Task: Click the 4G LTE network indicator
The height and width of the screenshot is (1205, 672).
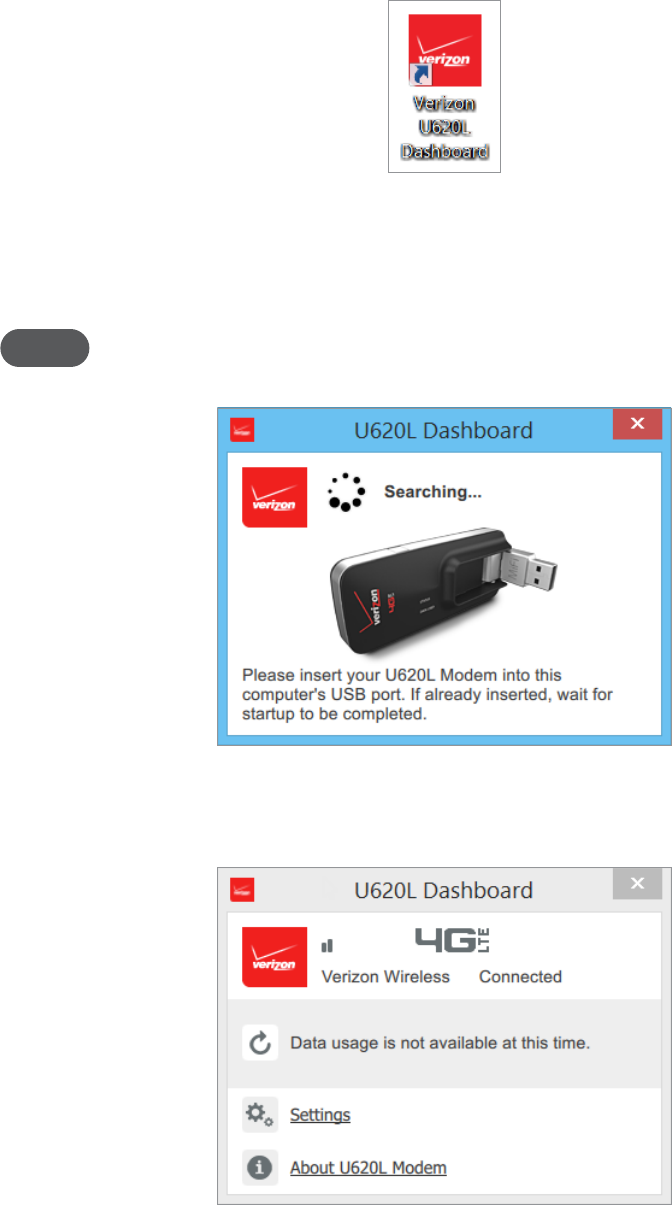Action: [452, 940]
